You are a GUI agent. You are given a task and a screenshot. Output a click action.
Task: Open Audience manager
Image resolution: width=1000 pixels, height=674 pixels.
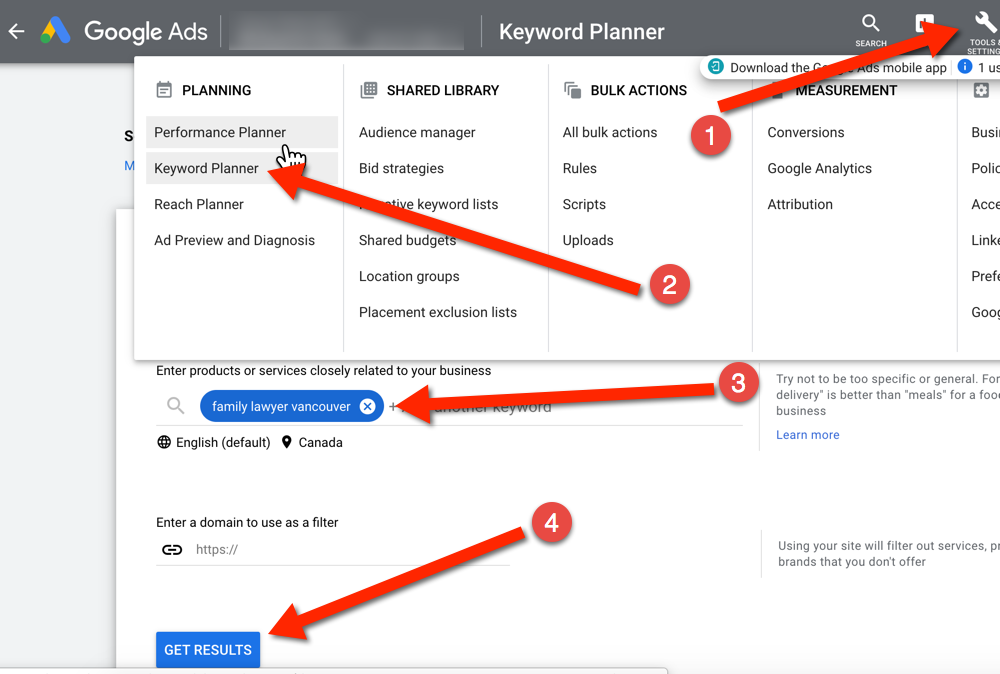[x=417, y=132]
